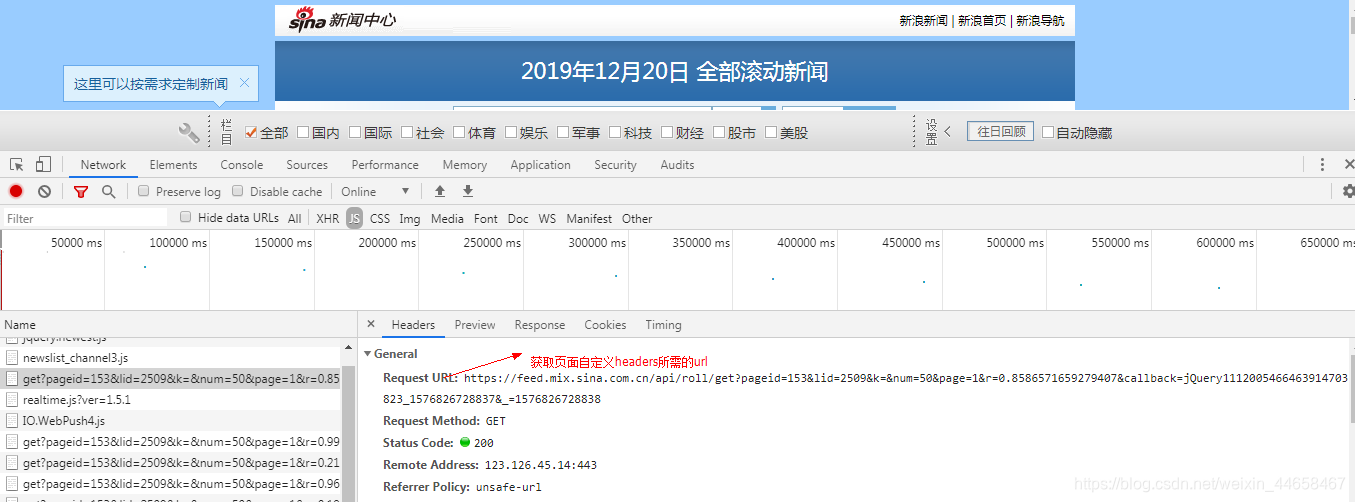The height and width of the screenshot is (502, 1355).
Task: Check the 军事 category checkbox
Action: tap(563, 132)
